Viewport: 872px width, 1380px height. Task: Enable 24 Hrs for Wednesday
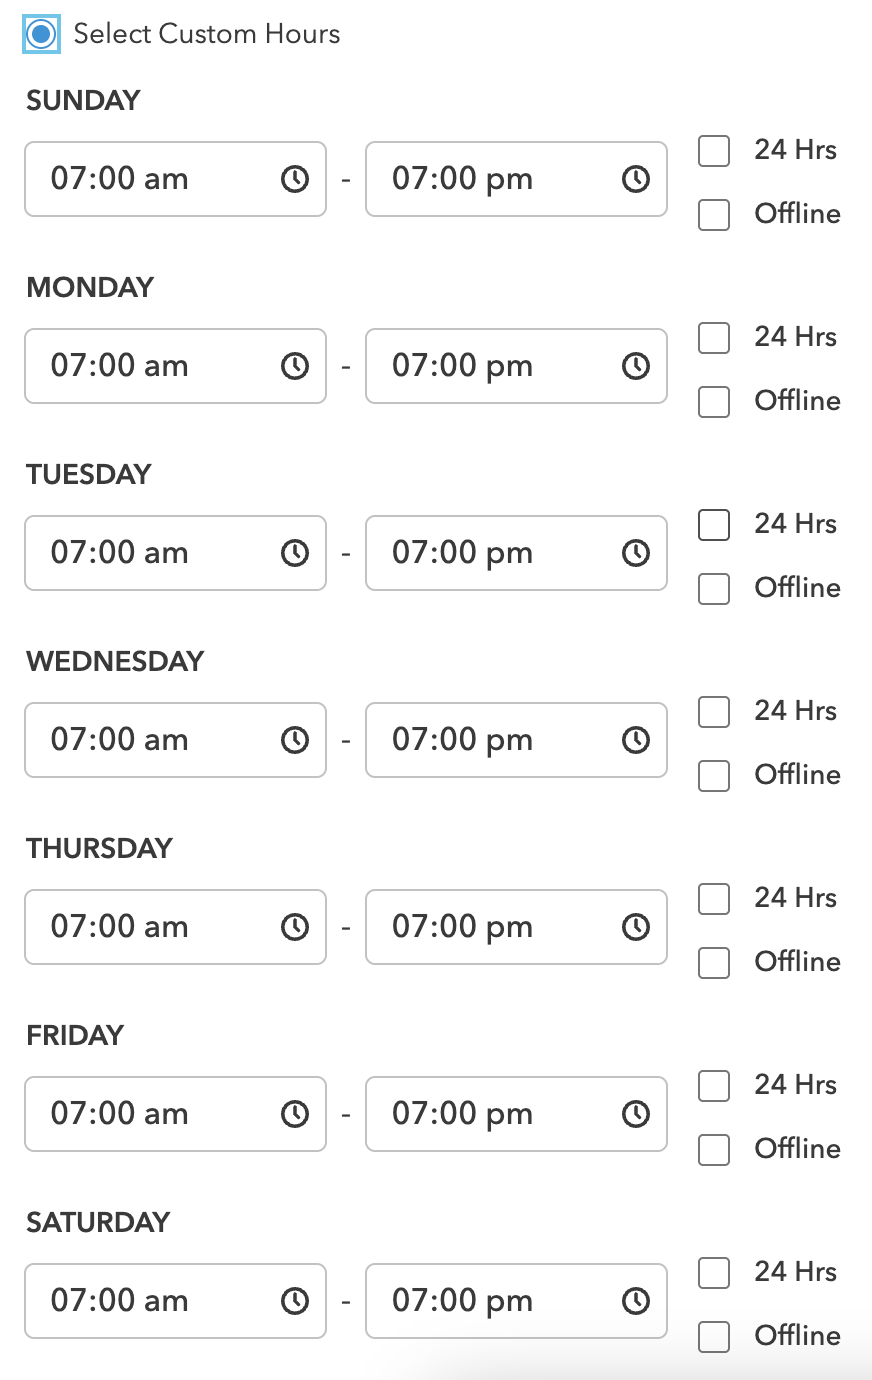[x=714, y=712]
